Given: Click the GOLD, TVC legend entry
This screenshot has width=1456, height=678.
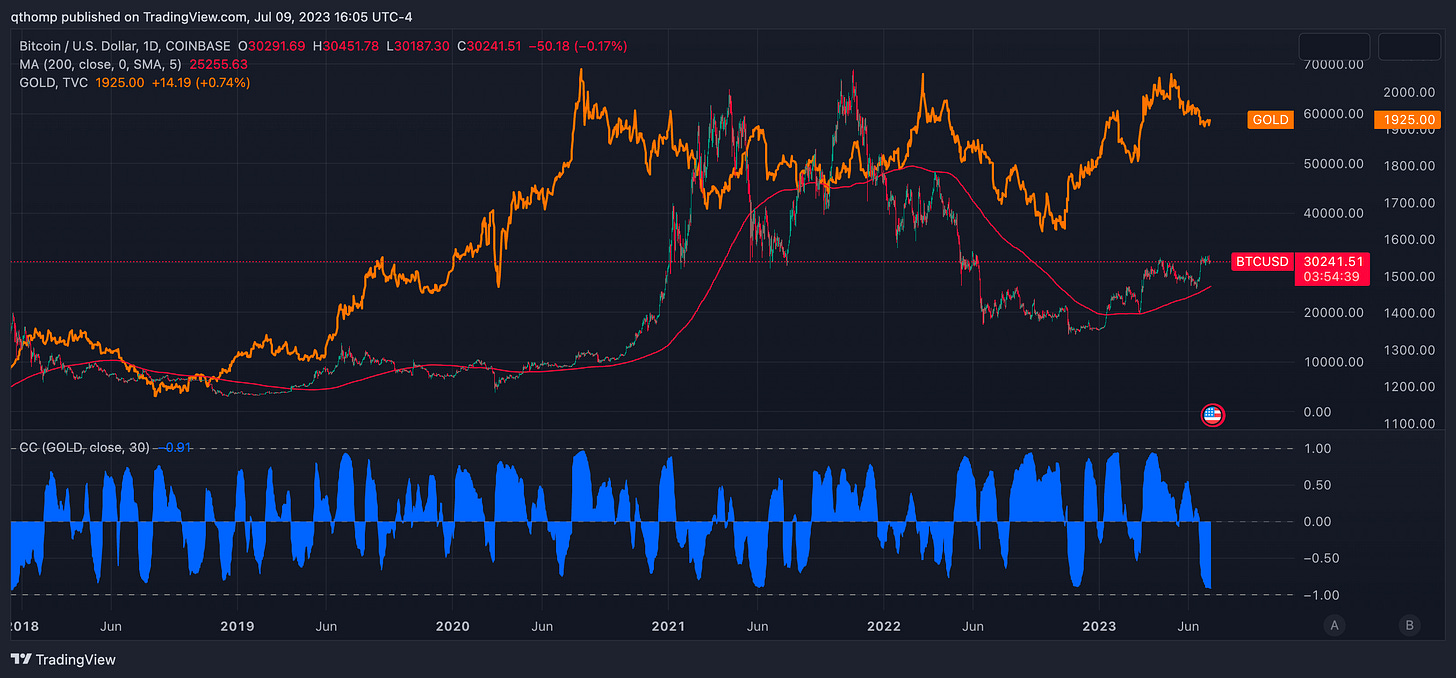Looking at the screenshot, I should (53, 82).
